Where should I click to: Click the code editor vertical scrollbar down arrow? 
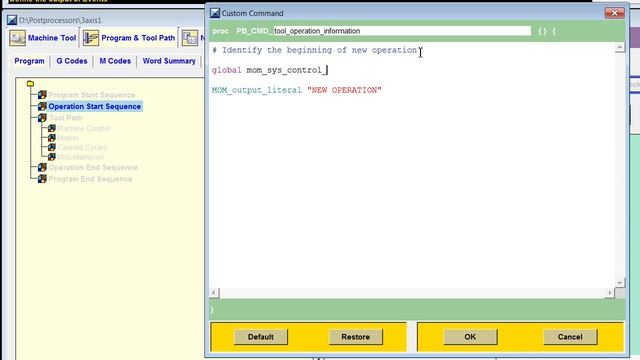pyautogui.click(x=620, y=282)
